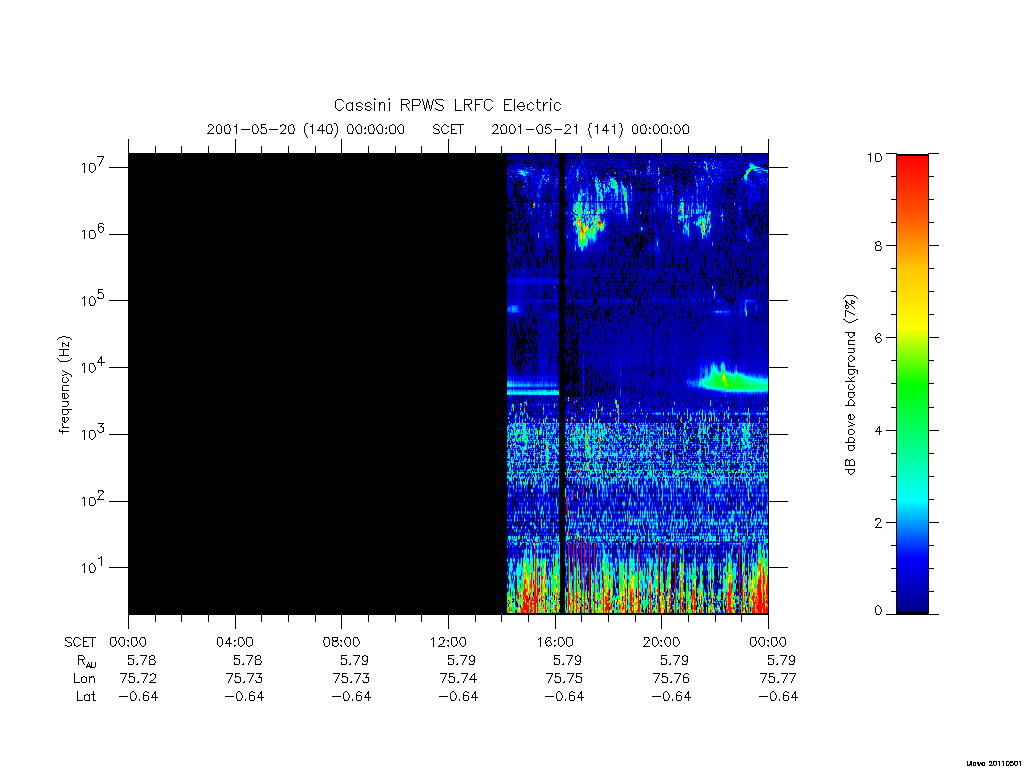
Task: Click the 'frequency (Hz)' axis label
Action: pos(64,385)
